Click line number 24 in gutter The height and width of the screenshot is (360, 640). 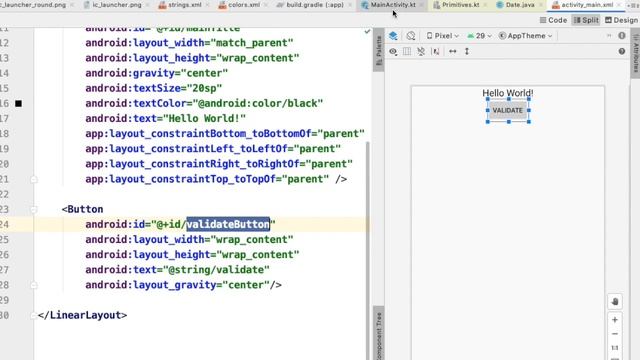[x=4, y=224]
